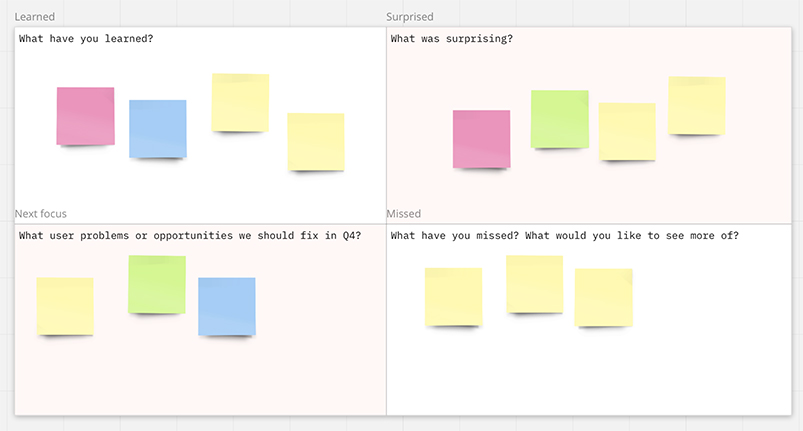Image resolution: width=803 pixels, height=431 pixels.
Task: Click the pink sticky note in Surprised frame
Action: (481, 139)
